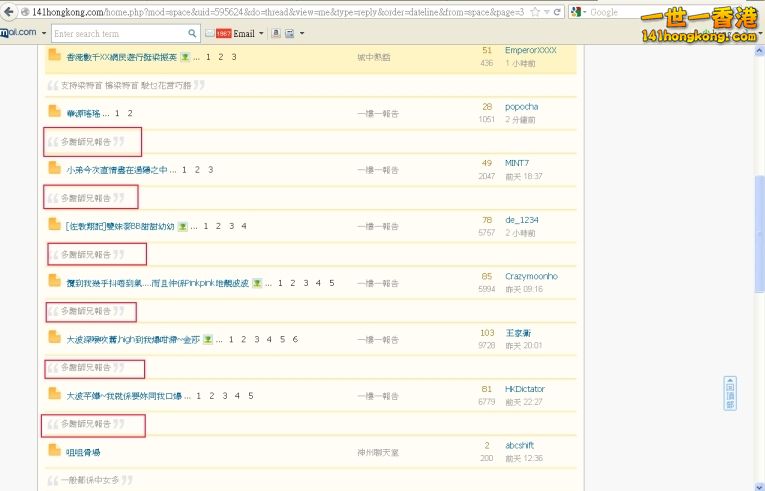765x491 pixels.
Task: Click image attachment icon on Crazymoonho's thread
Action: (x=257, y=283)
